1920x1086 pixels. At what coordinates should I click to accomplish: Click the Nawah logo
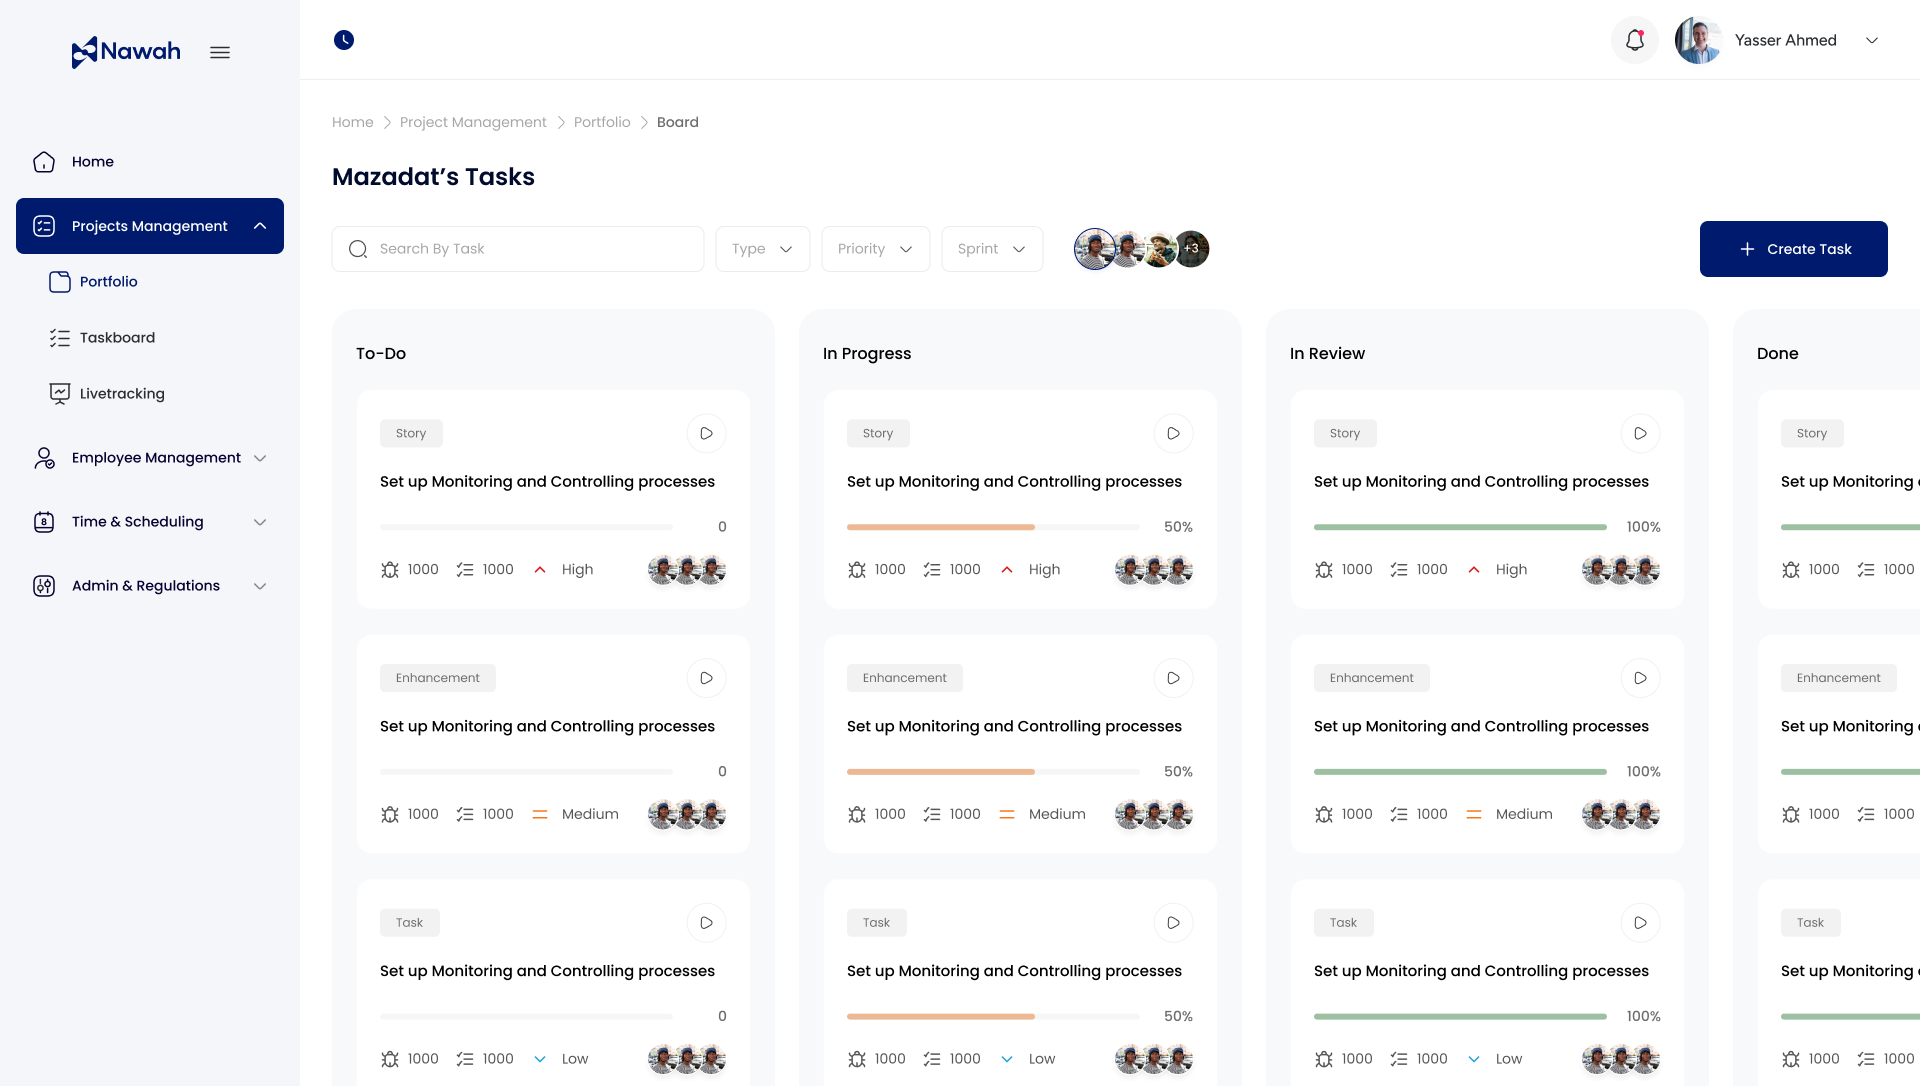[126, 52]
